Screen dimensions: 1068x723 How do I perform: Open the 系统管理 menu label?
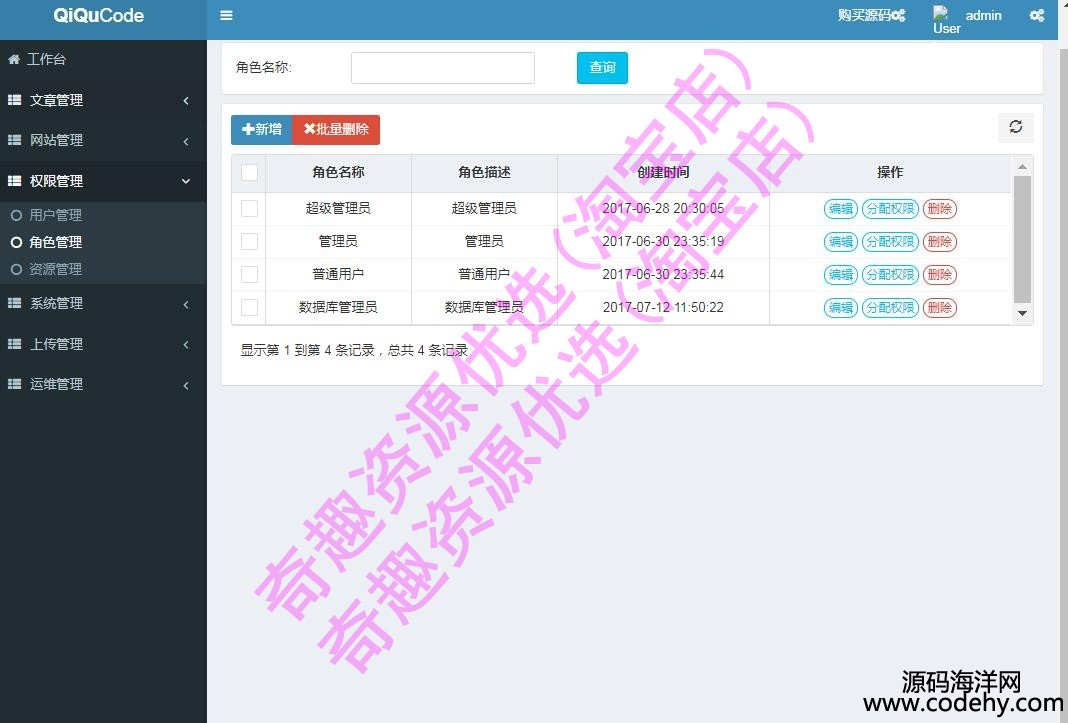pyautogui.click(x=57, y=303)
